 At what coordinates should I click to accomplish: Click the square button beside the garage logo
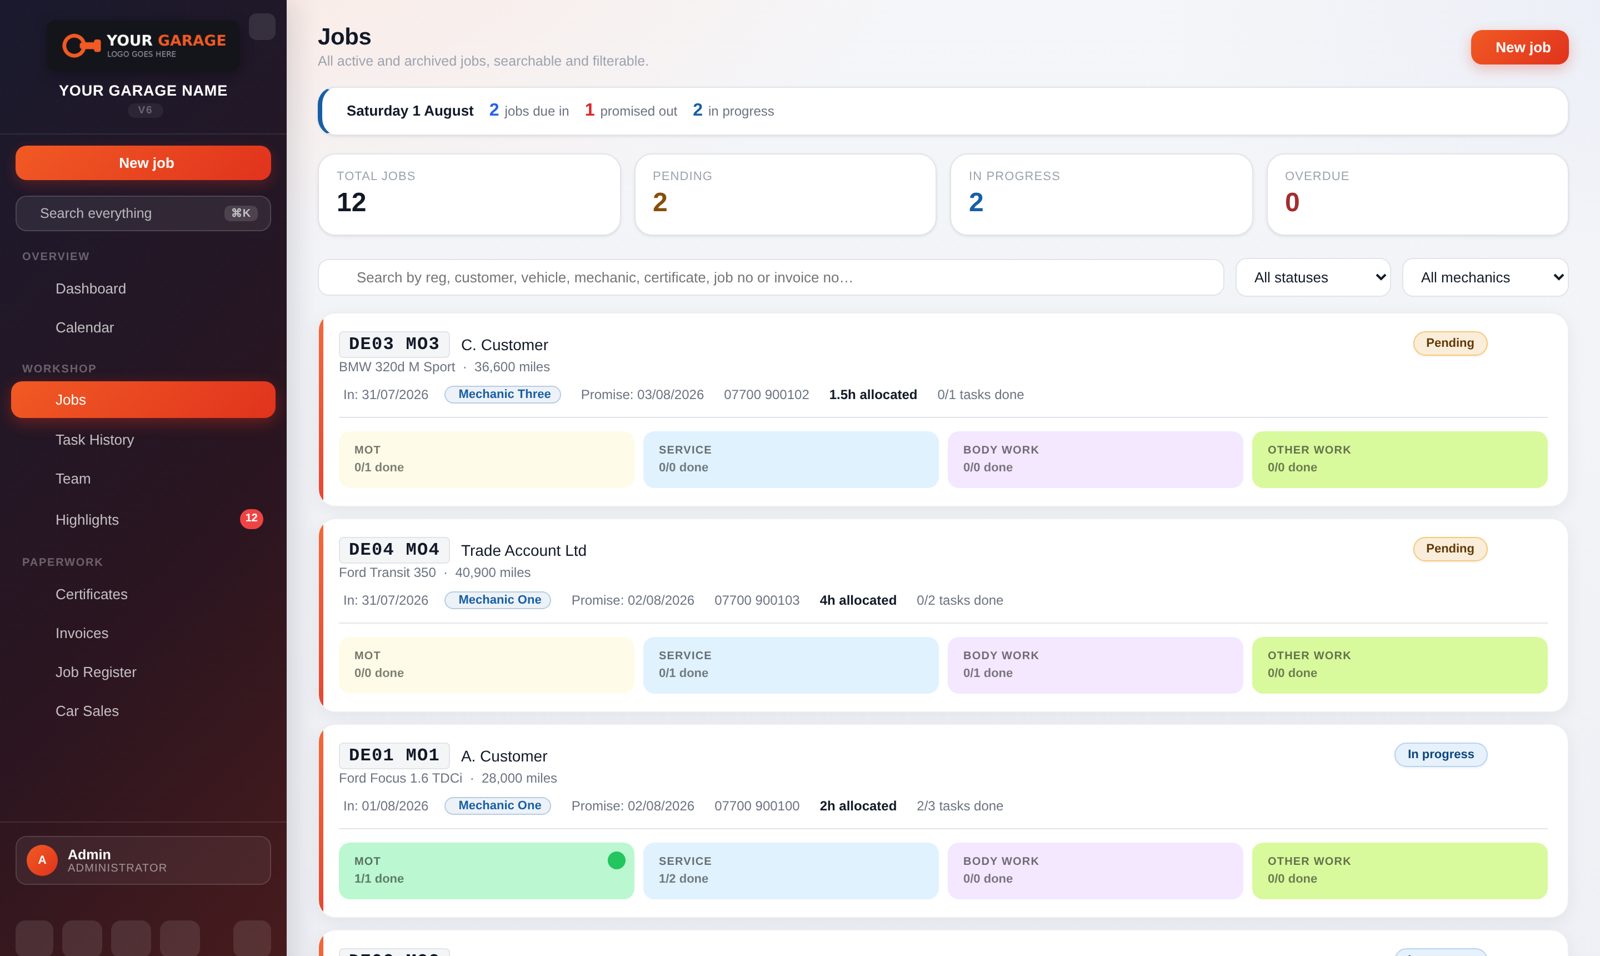[262, 26]
